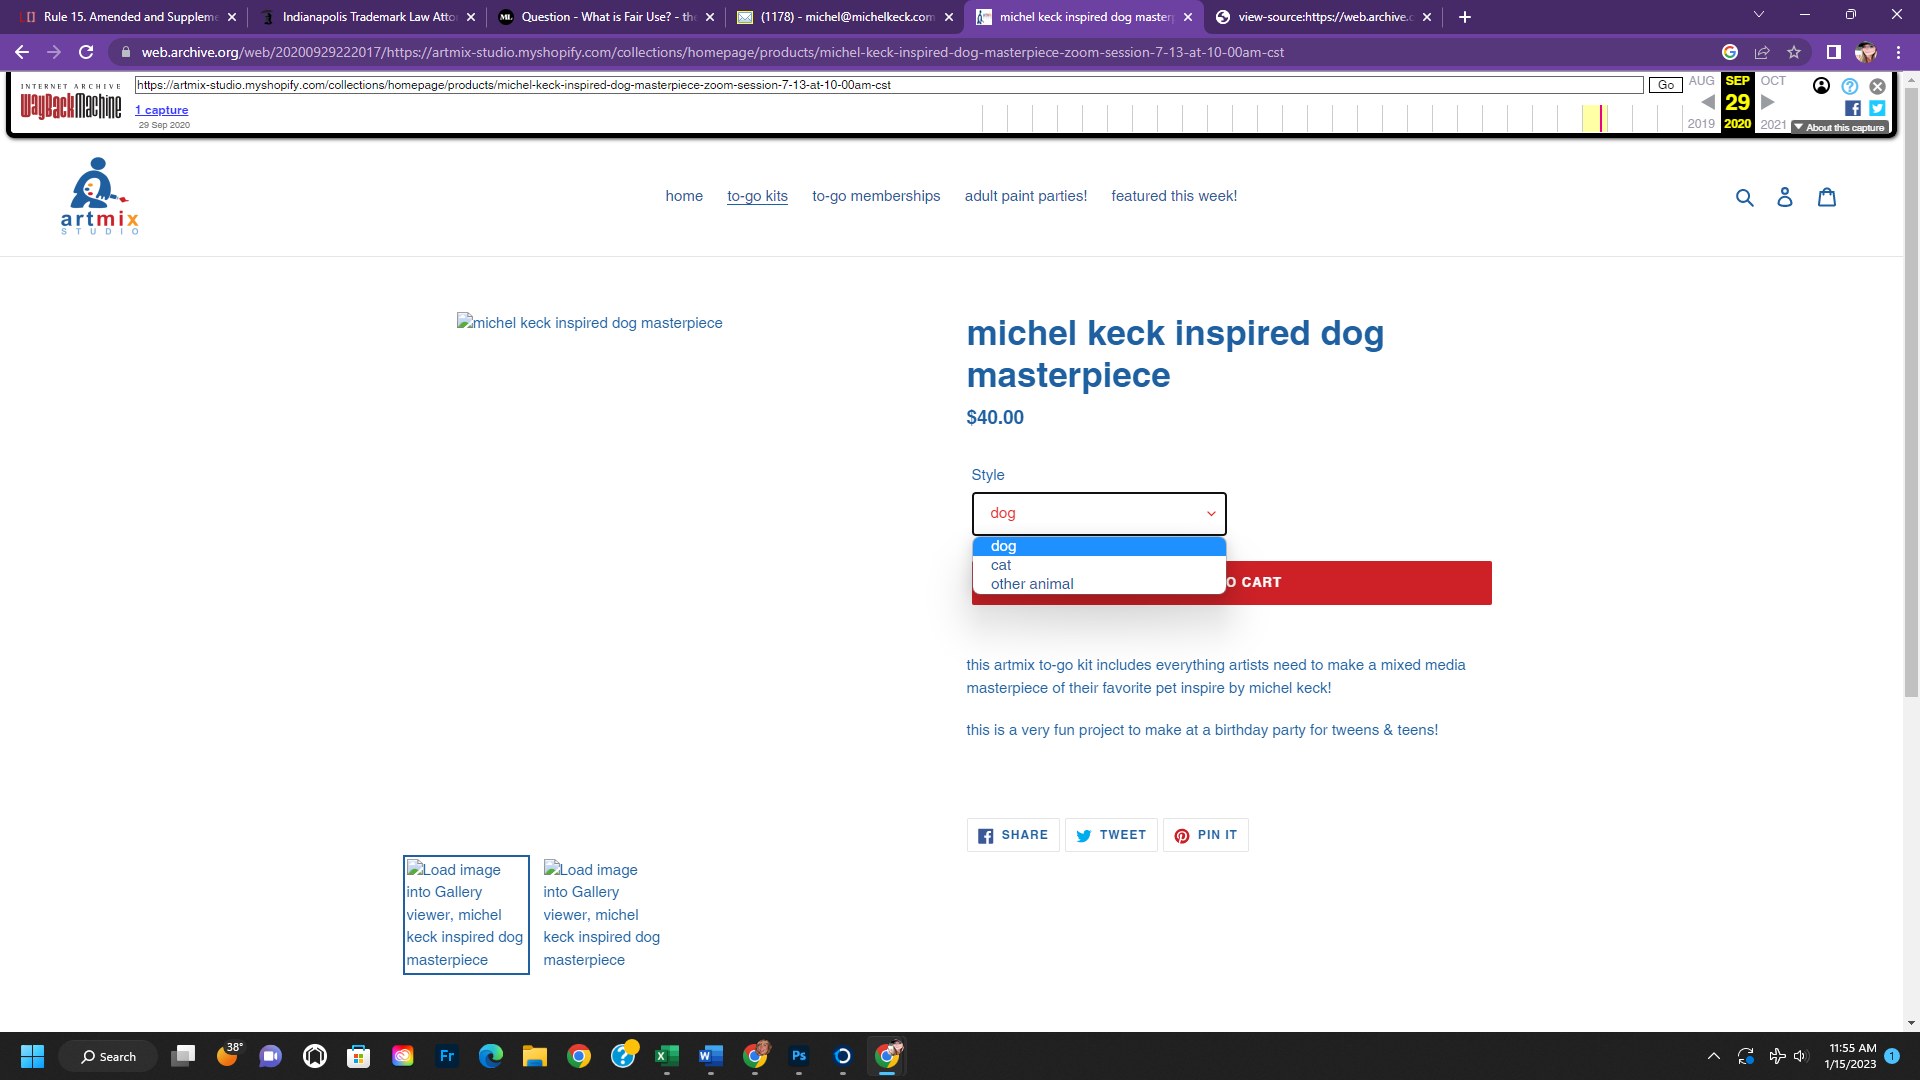Show hidden system tray icons
The height and width of the screenshot is (1080, 1920).
(1714, 1056)
